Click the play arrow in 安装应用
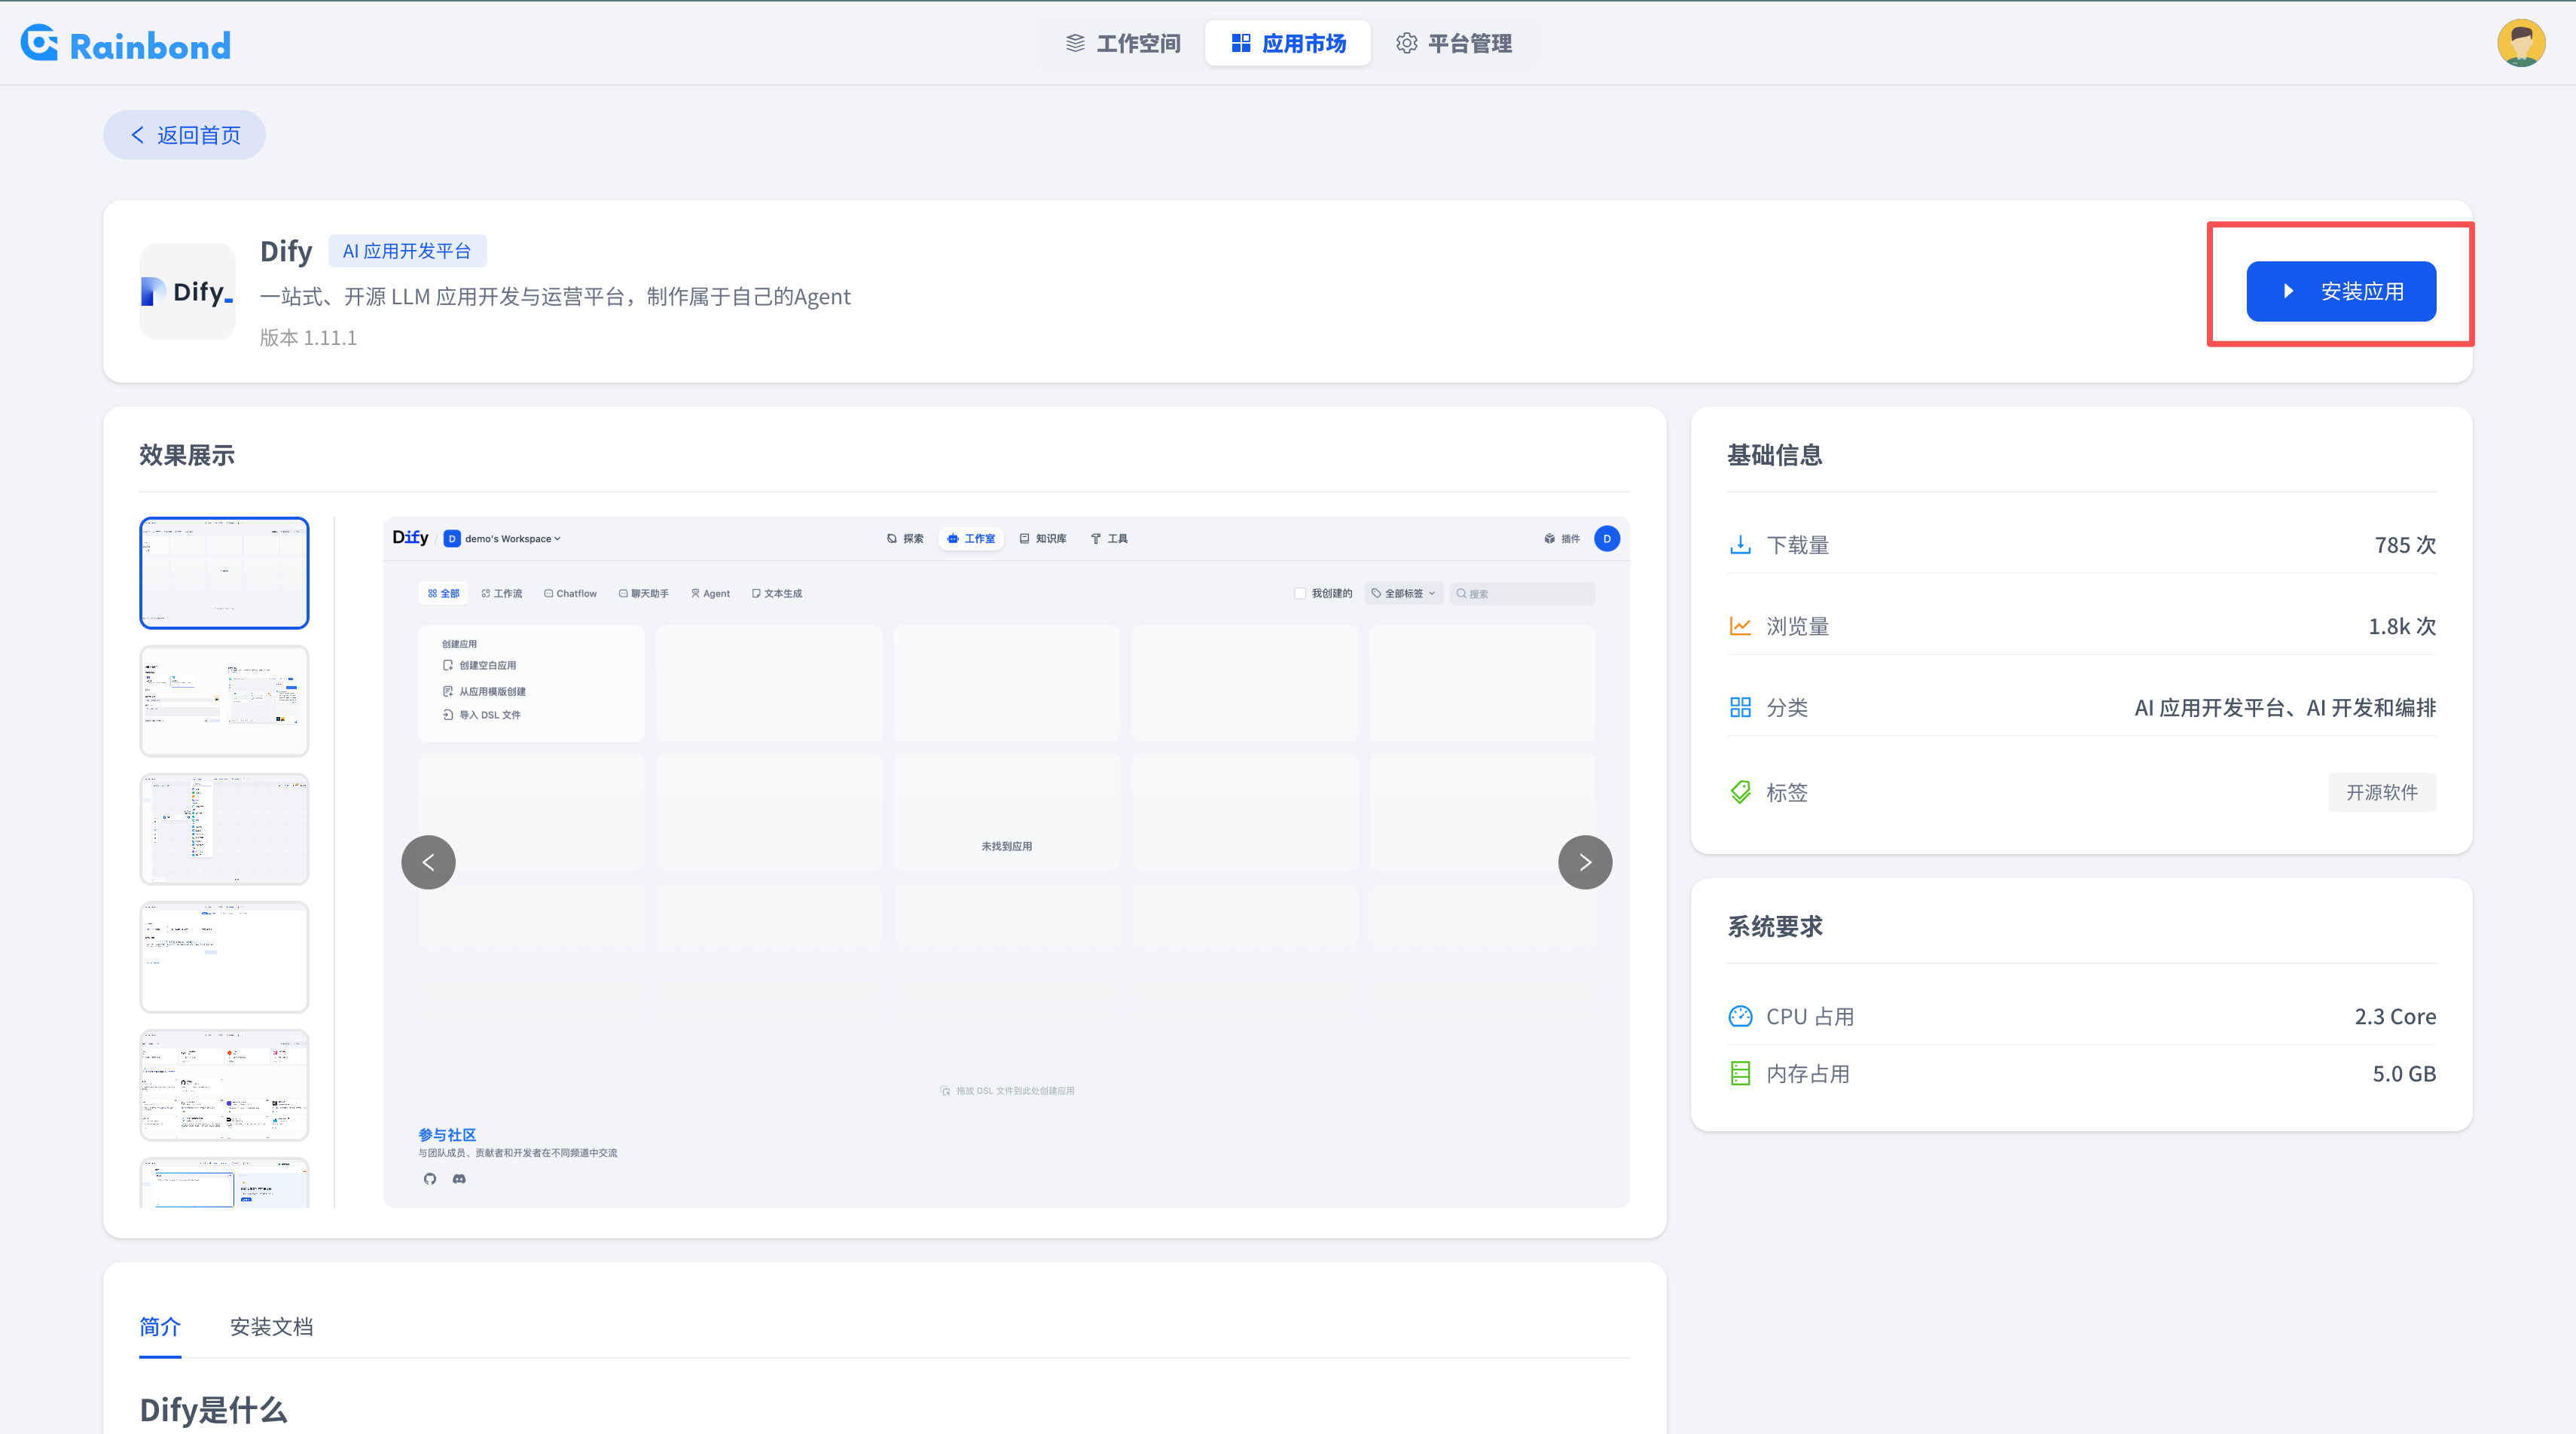This screenshot has width=2576, height=1434. coord(2288,291)
